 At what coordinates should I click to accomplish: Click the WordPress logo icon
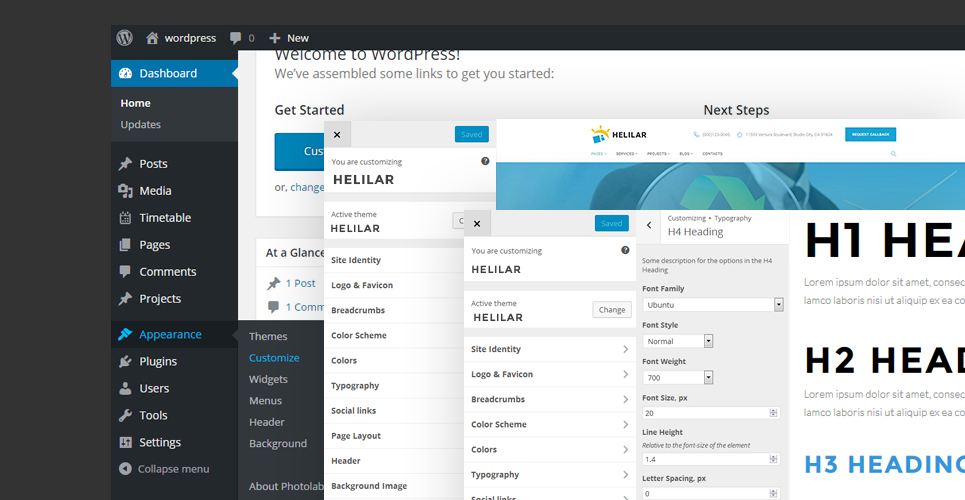click(x=124, y=38)
